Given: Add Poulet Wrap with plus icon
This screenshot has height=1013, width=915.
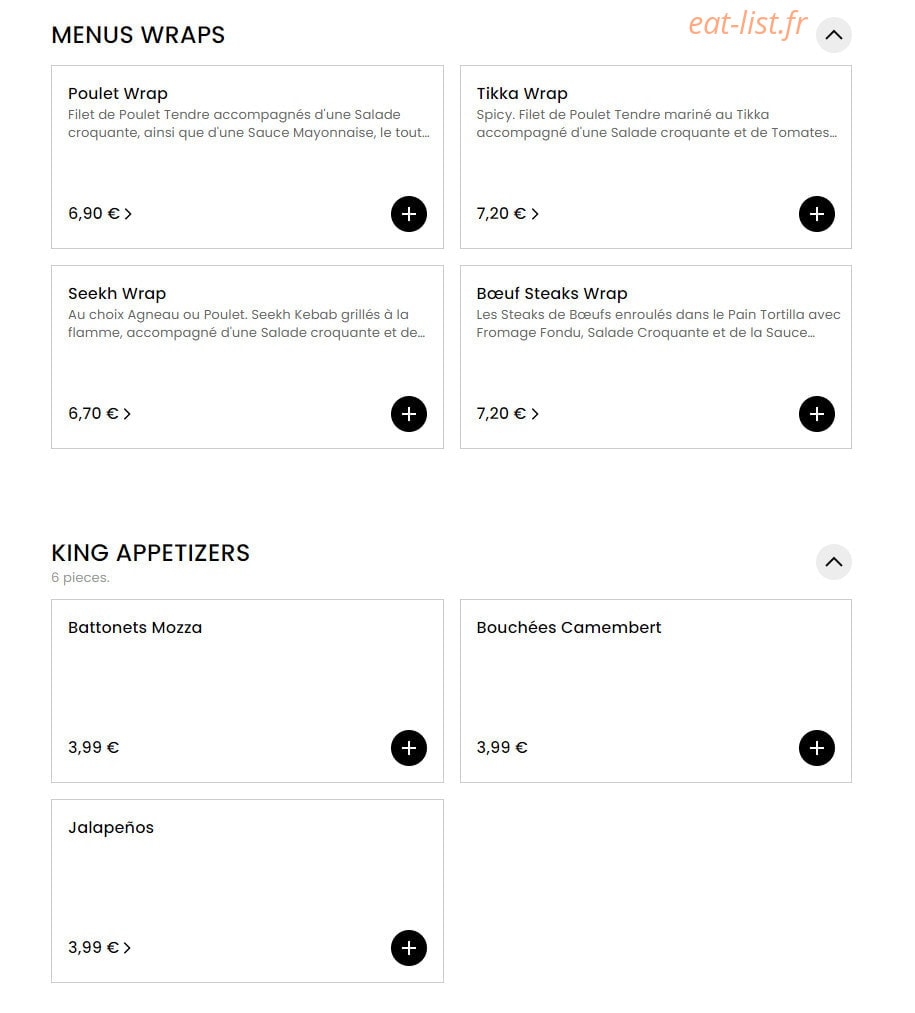Looking at the screenshot, I should tap(408, 214).
